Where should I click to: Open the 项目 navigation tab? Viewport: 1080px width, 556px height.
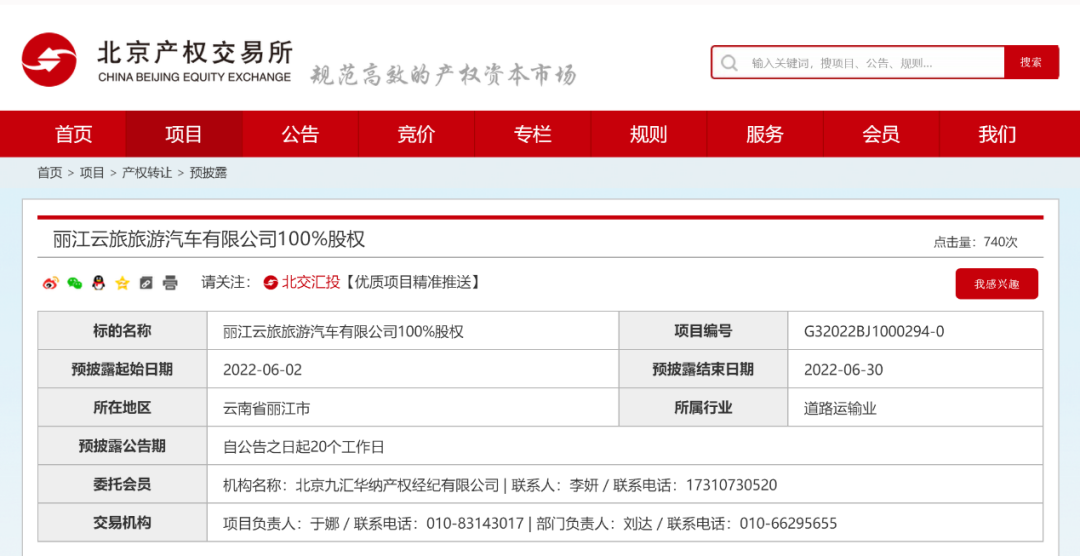click(184, 134)
